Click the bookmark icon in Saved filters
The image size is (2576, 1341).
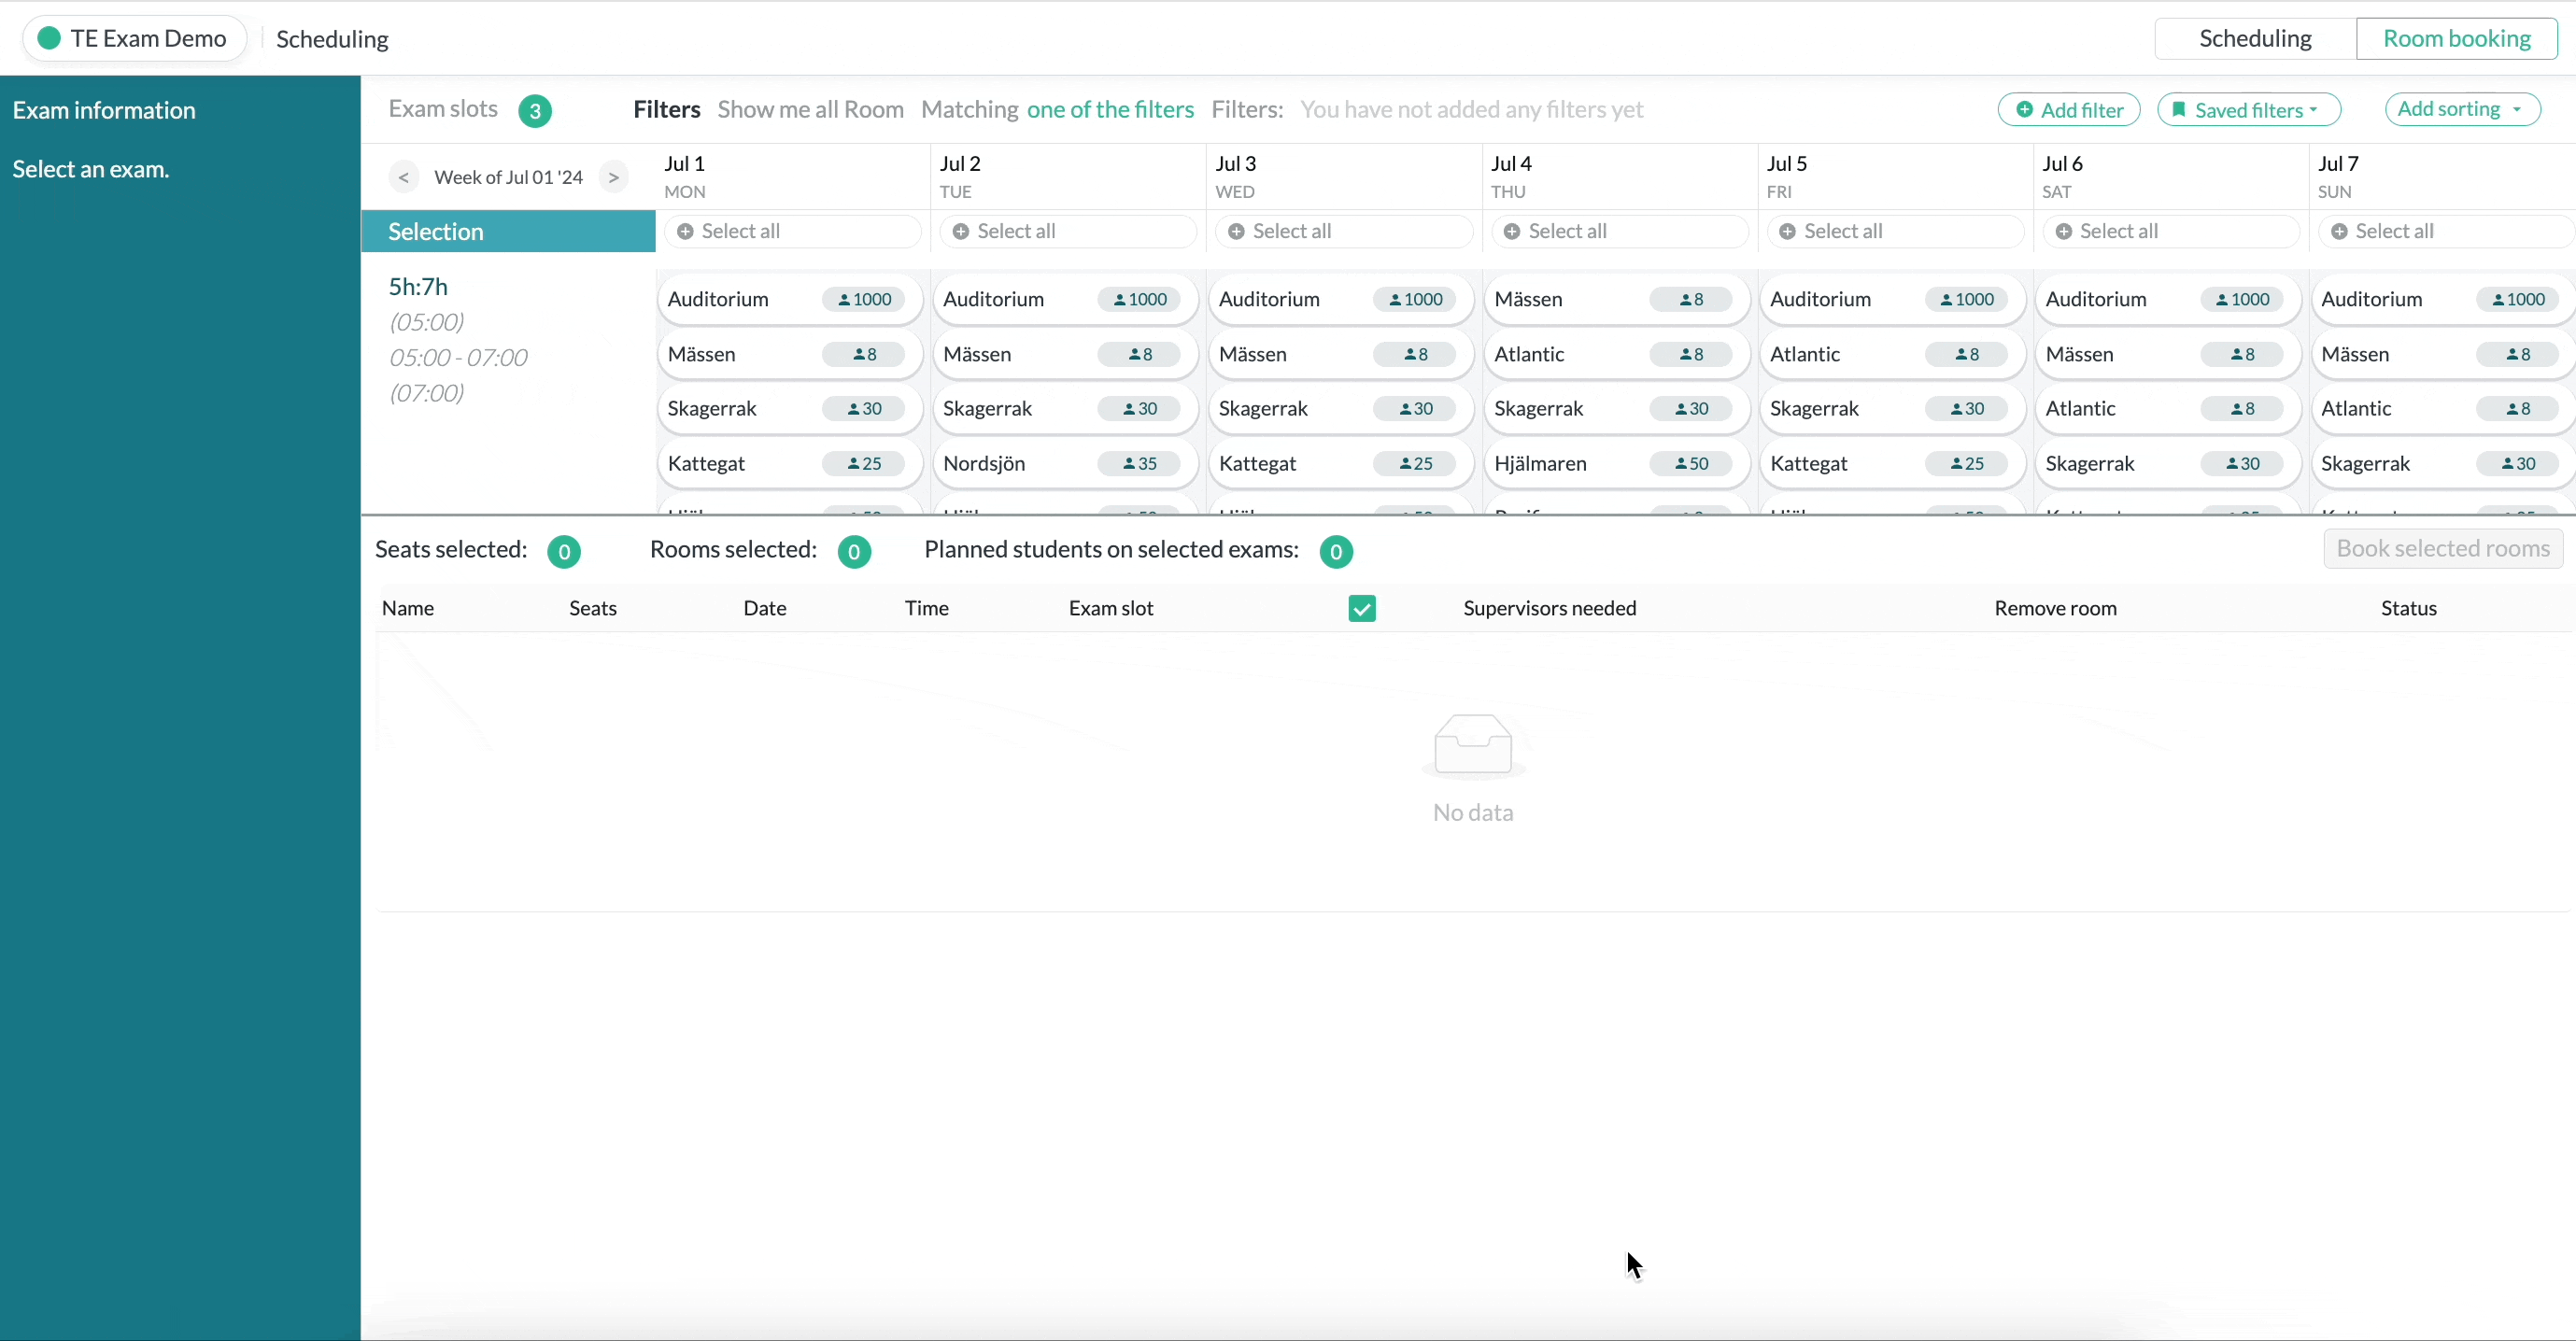[x=2179, y=110]
